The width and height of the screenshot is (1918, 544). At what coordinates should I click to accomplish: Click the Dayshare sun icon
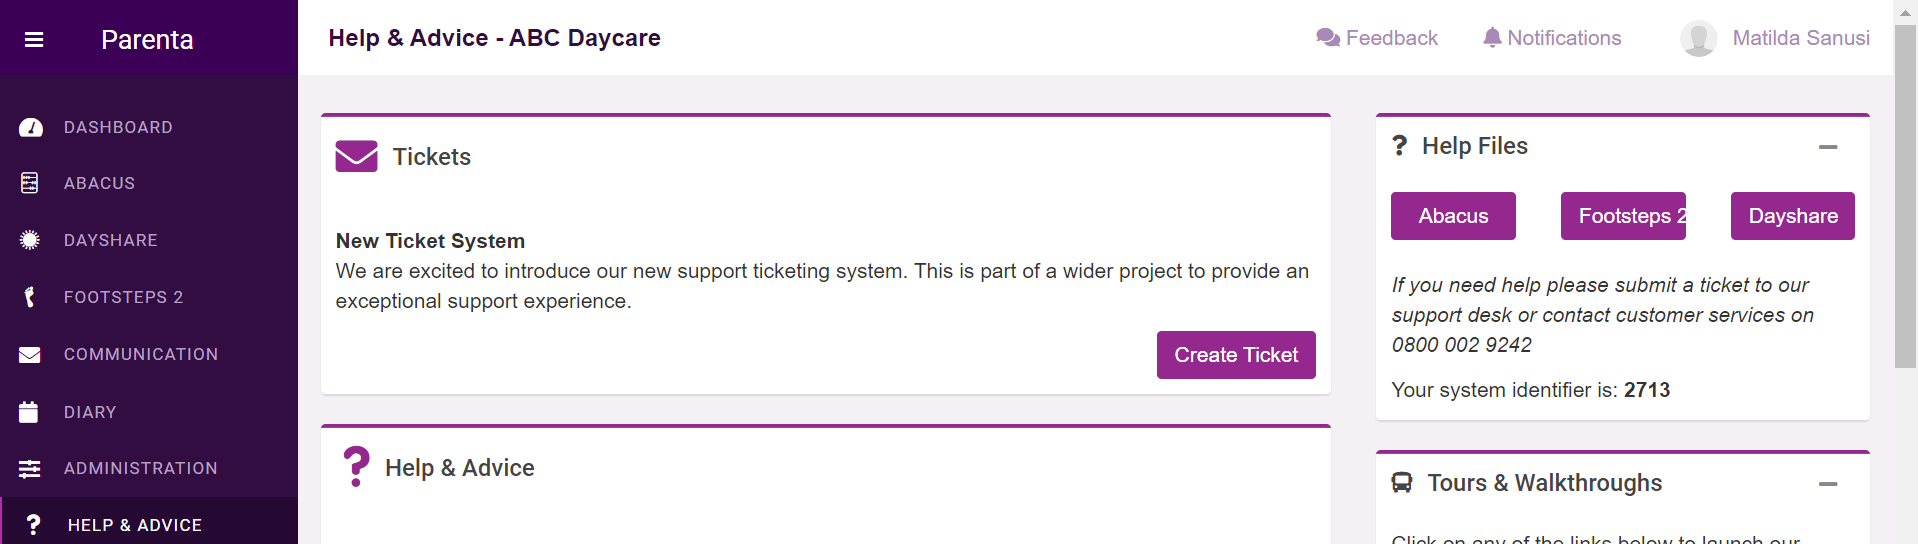click(30, 240)
